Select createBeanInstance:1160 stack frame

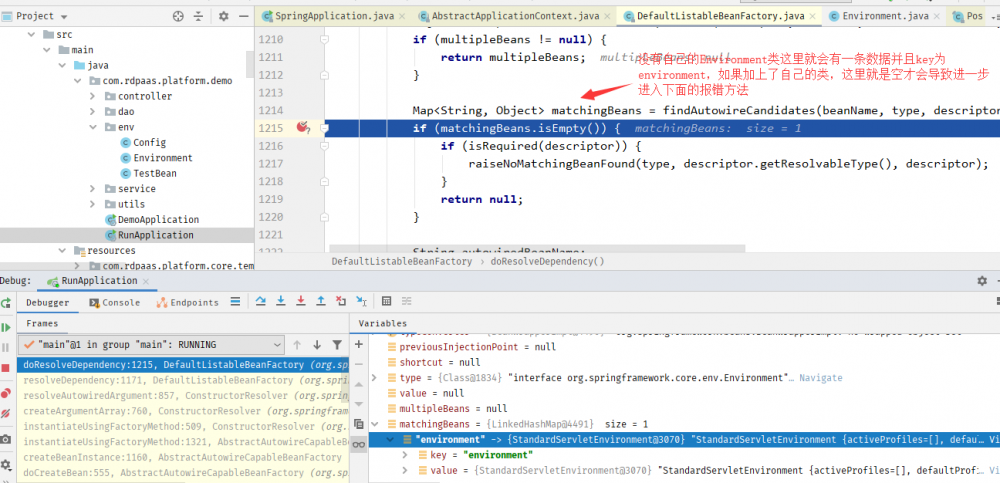click(x=184, y=457)
